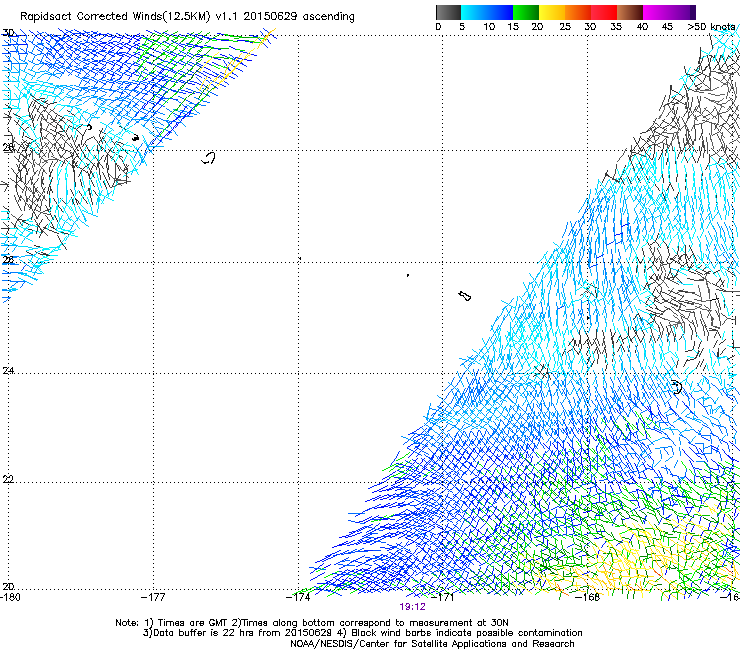The image size is (740, 650).
Task: Click the '35' label under the color scale
Action: click(x=616, y=27)
